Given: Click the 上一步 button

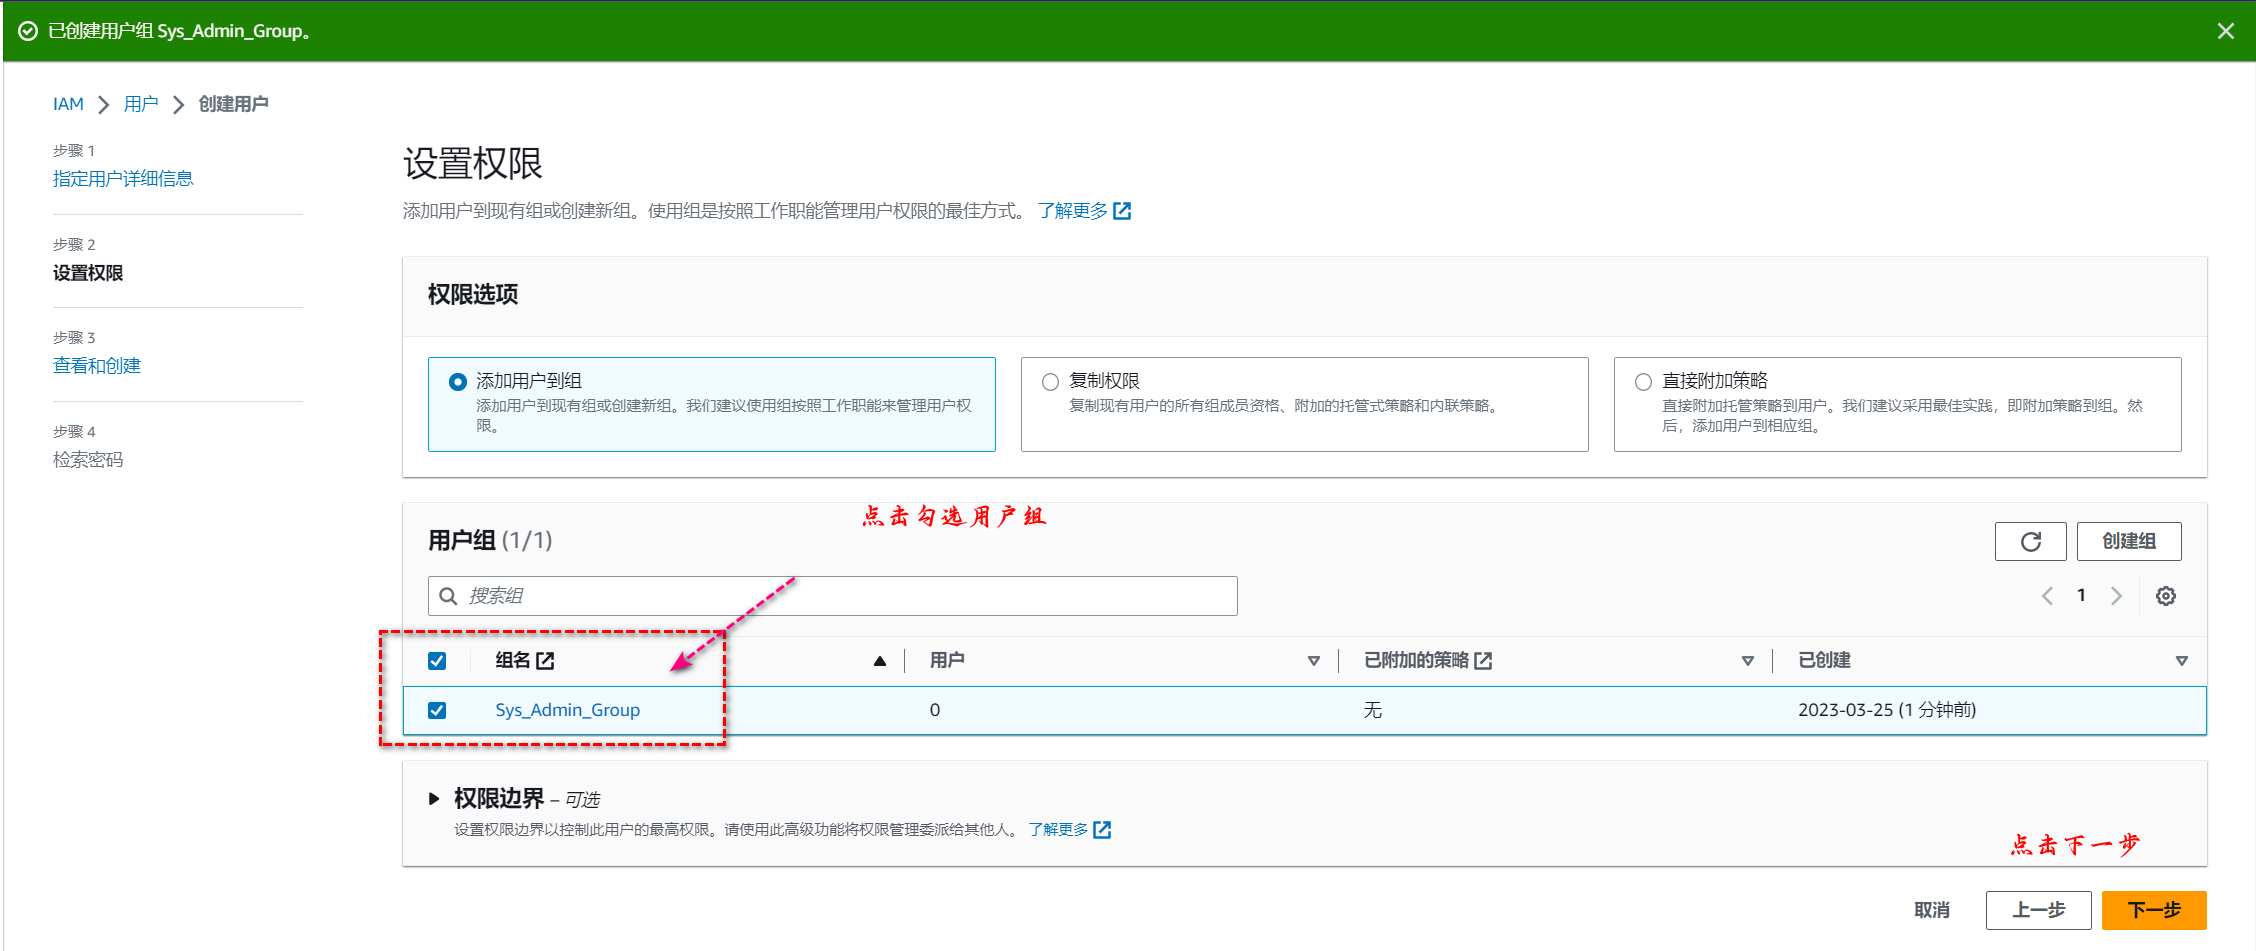Looking at the screenshot, I should (x=2038, y=910).
